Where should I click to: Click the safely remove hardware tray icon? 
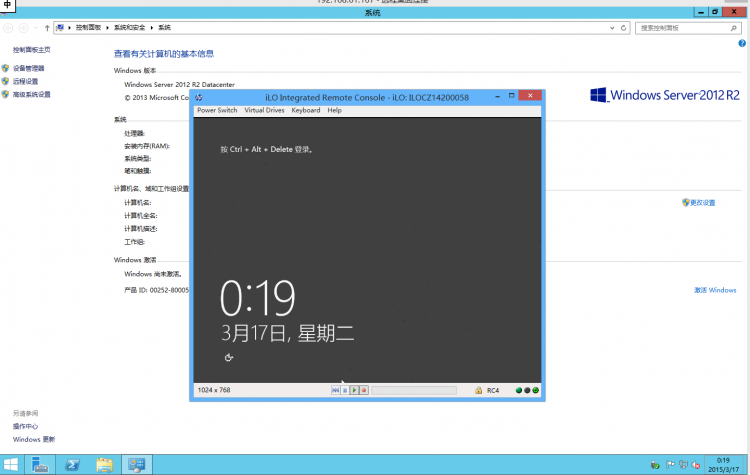pos(655,464)
